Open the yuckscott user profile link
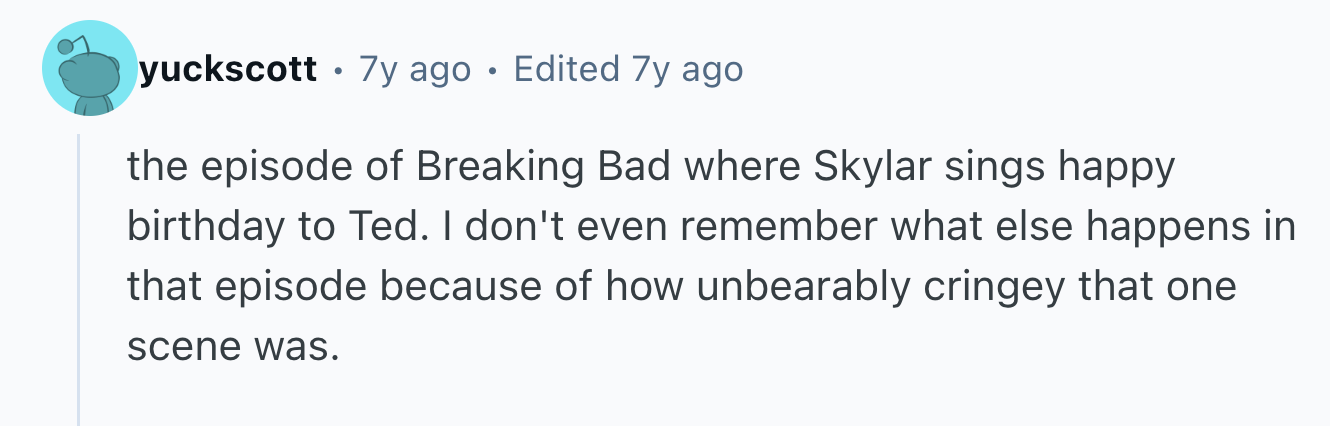 point(228,69)
